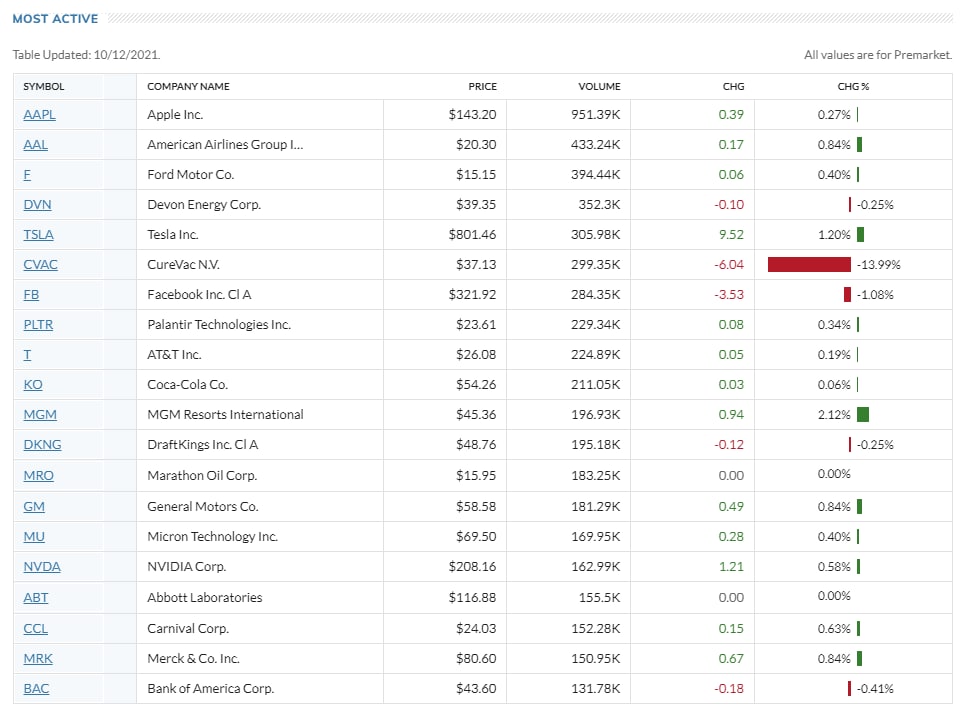Click the COMPANY NAME column header

(x=189, y=87)
